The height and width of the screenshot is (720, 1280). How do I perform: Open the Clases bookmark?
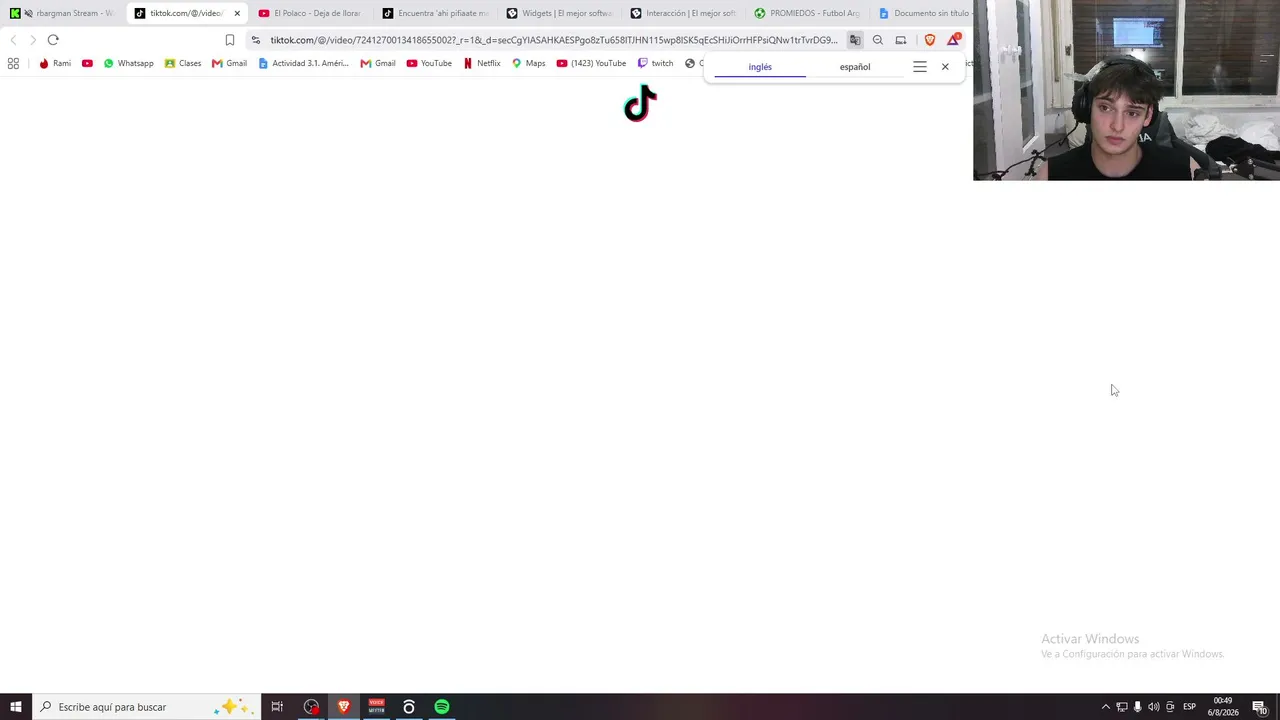point(183,63)
